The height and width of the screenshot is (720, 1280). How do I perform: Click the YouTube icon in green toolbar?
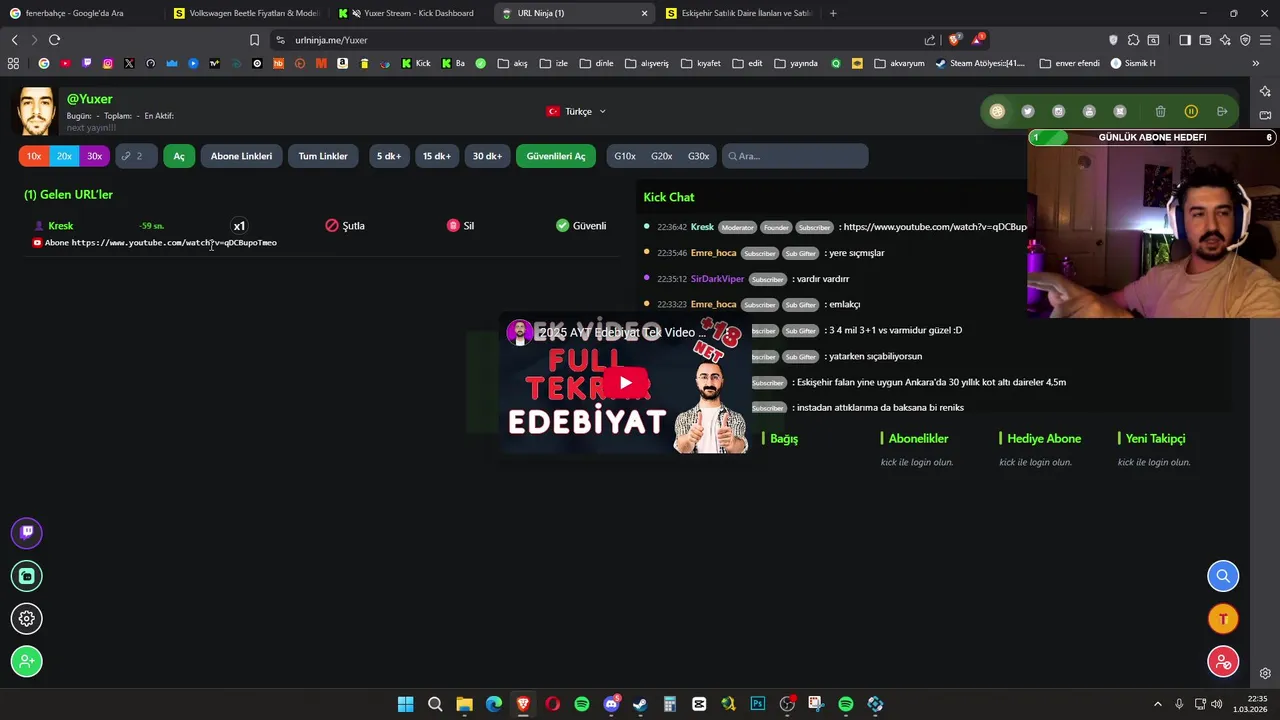1089,111
